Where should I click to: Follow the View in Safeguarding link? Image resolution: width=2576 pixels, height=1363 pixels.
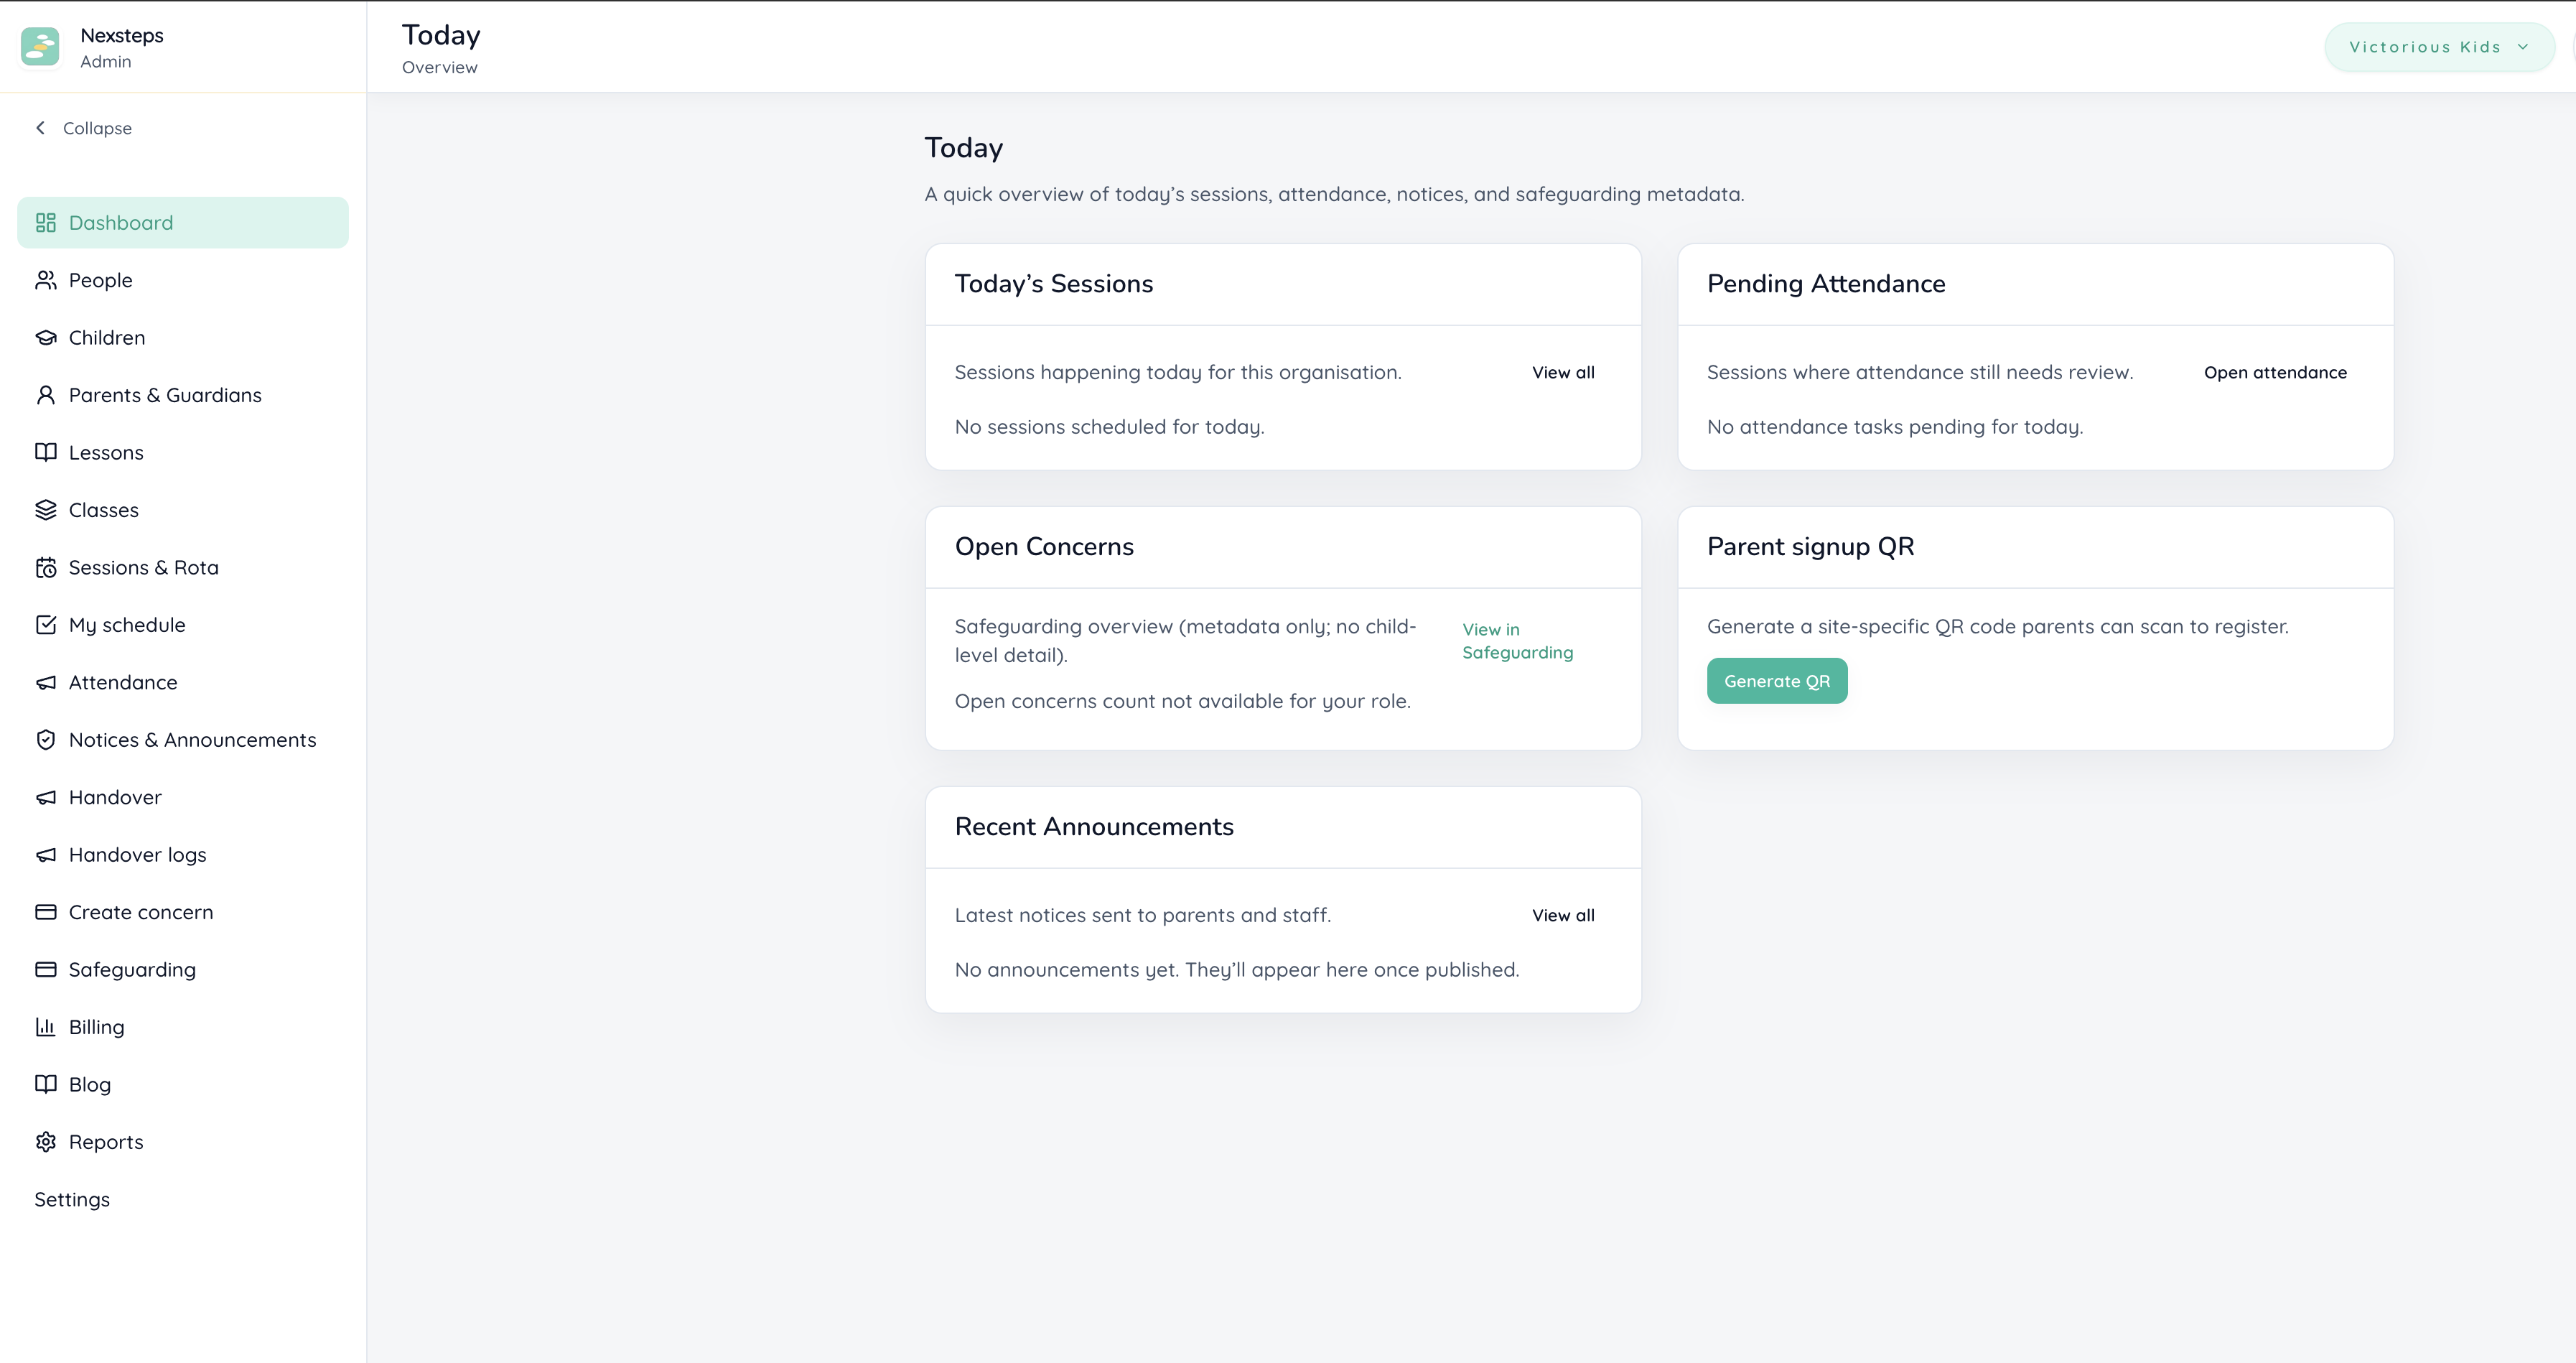pos(1517,641)
